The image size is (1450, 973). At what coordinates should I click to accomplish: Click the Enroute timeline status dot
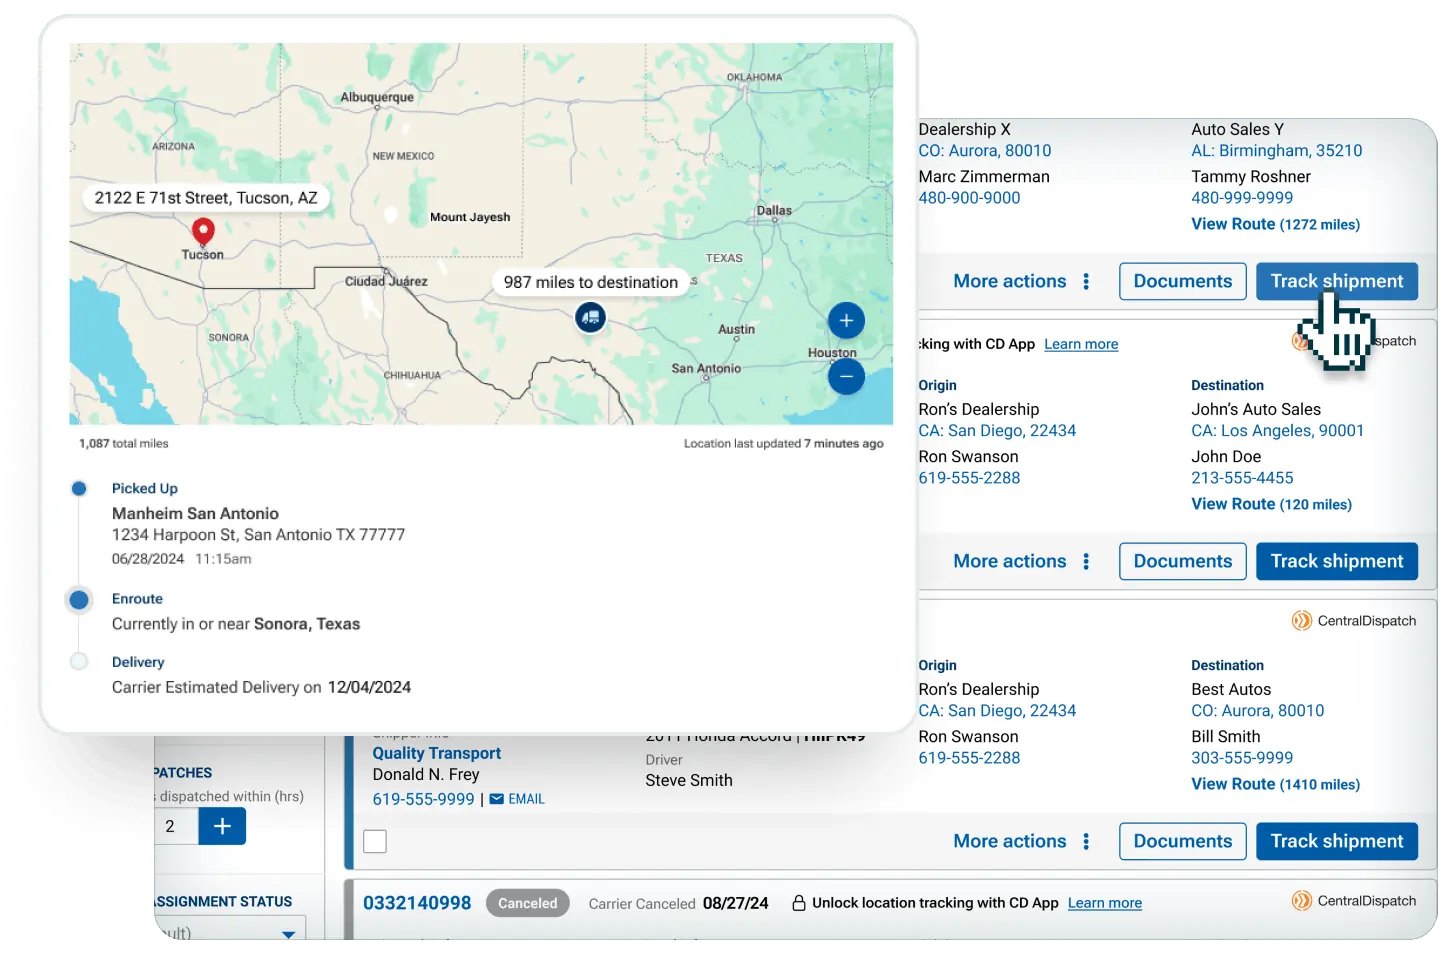pyautogui.click(x=79, y=600)
